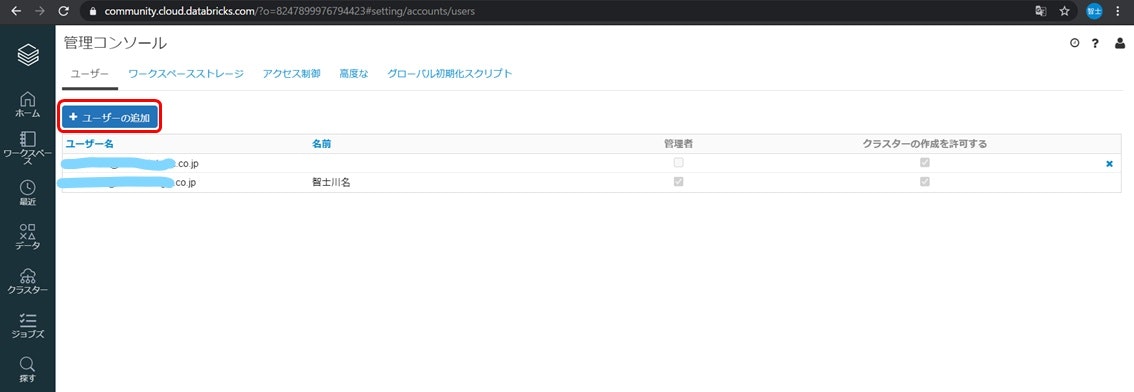Switch to アクセス制御 tab

291,74
